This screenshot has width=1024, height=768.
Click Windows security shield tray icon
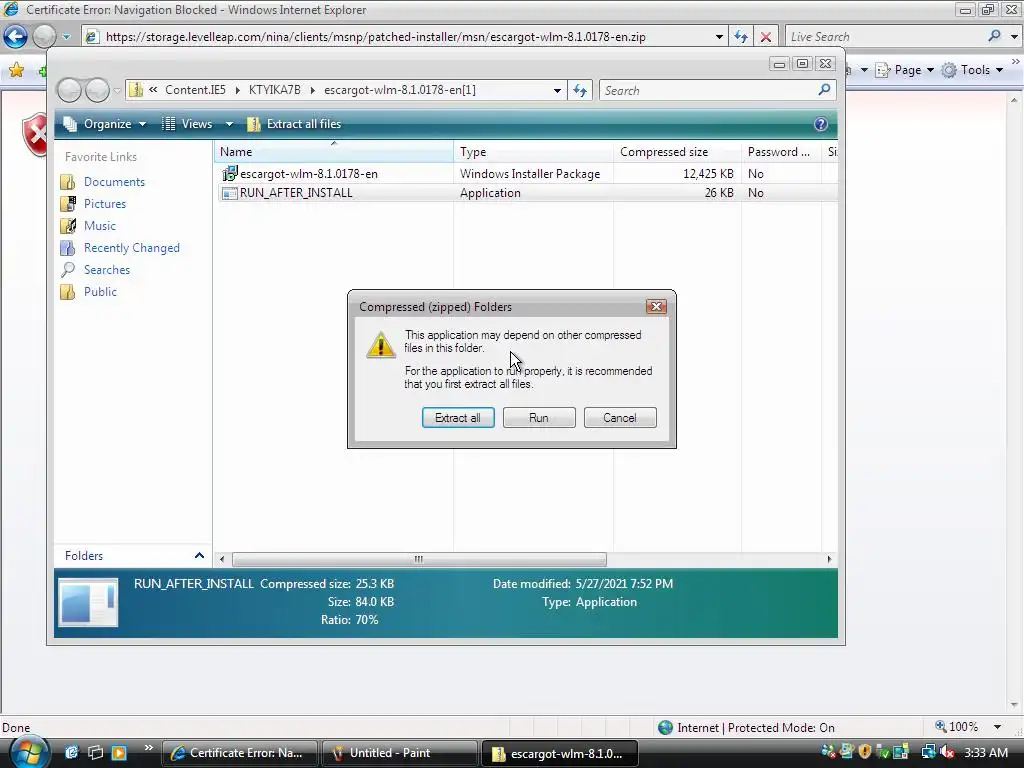point(865,753)
